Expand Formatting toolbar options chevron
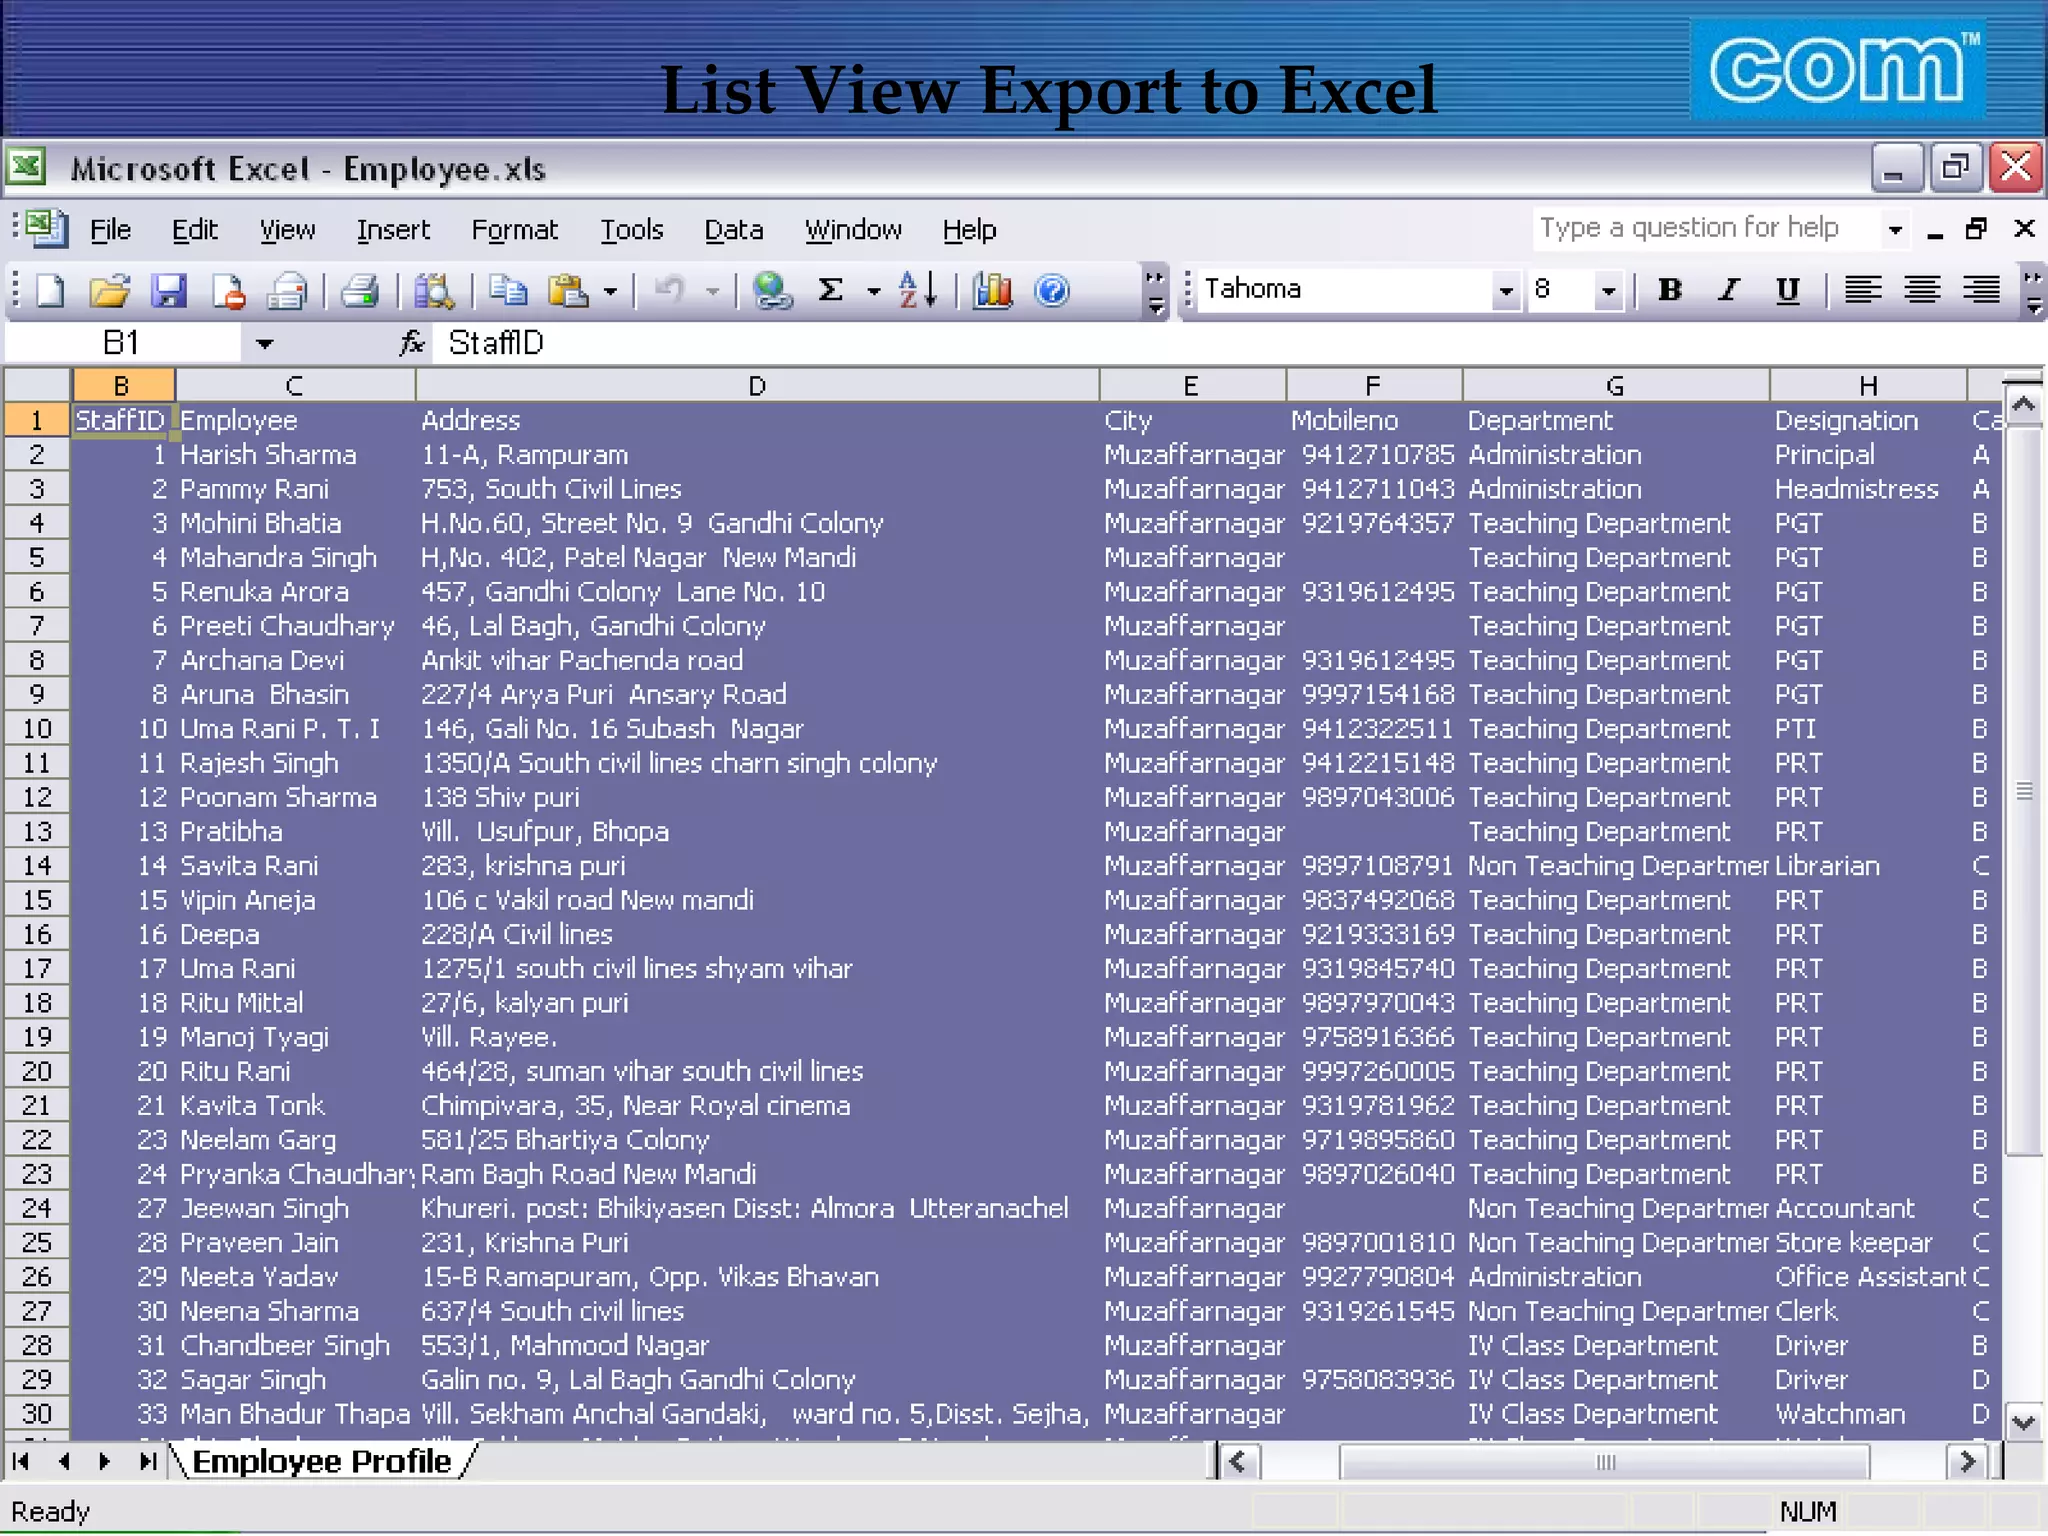Viewport: 2048px width, 1536px height. [x=2033, y=292]
